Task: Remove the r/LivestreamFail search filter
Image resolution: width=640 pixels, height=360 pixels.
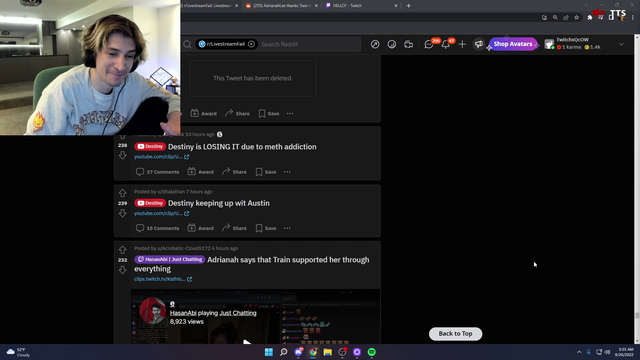Action: click(x=251, y=44)
